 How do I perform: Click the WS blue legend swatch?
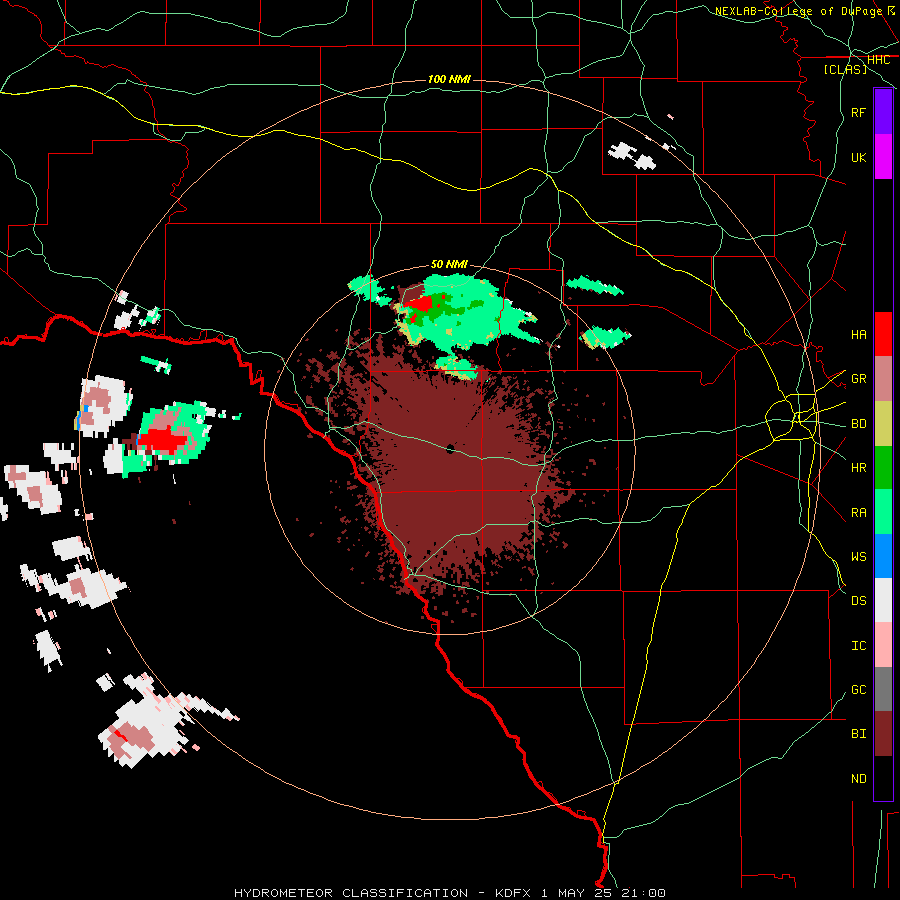883,556
